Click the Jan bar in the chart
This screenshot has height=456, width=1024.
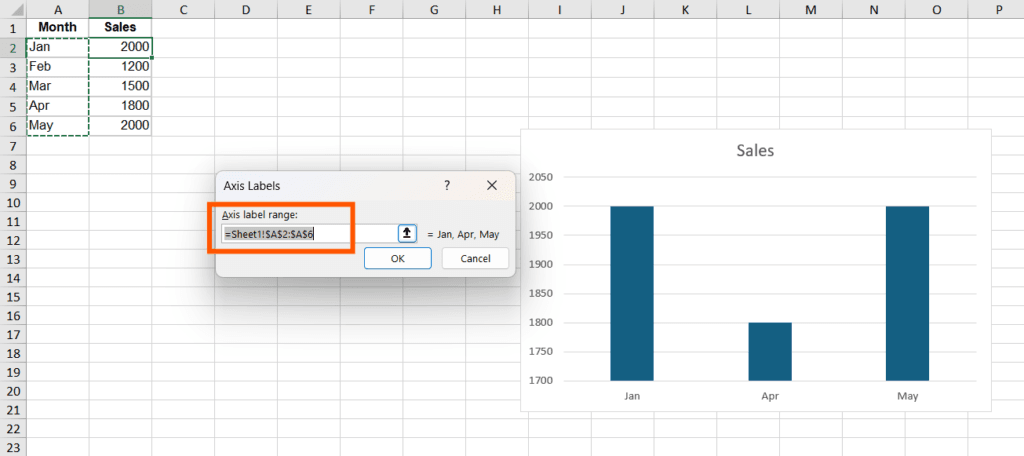click(632, 293)
